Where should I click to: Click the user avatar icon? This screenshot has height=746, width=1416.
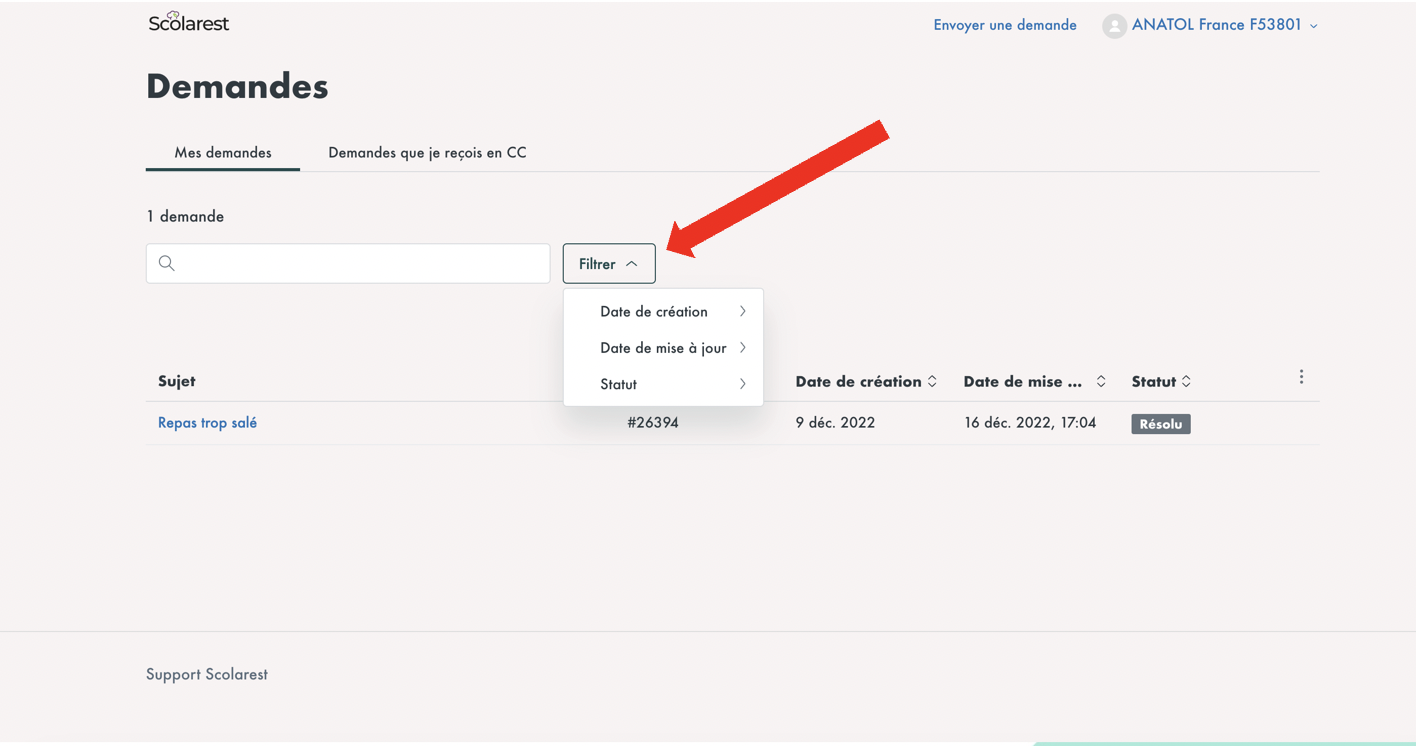(1114, 26)
